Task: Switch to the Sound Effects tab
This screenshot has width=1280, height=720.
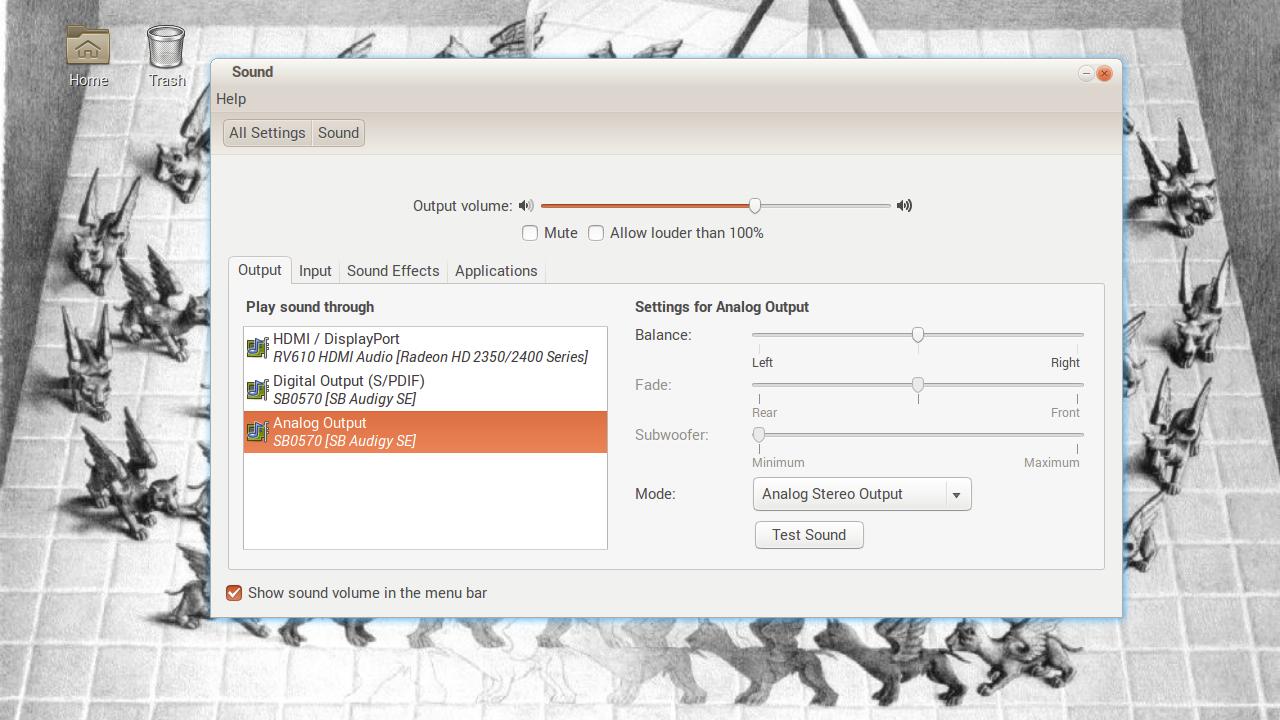Action: tap(393, 271)
